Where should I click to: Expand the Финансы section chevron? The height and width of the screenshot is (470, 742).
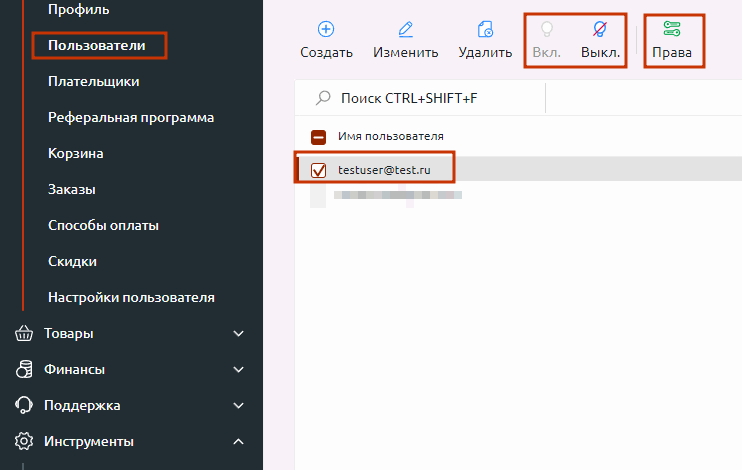[x=238, y=369]
